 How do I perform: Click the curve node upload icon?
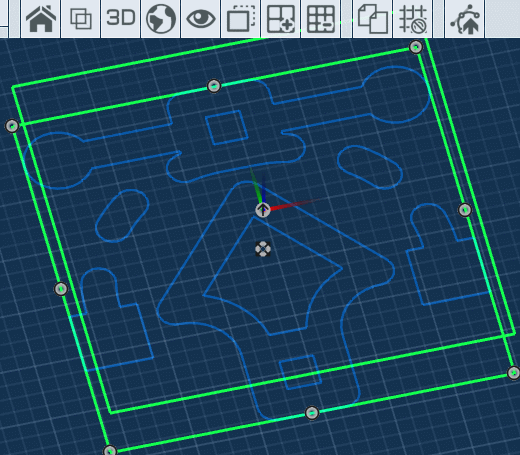(465, 19)
